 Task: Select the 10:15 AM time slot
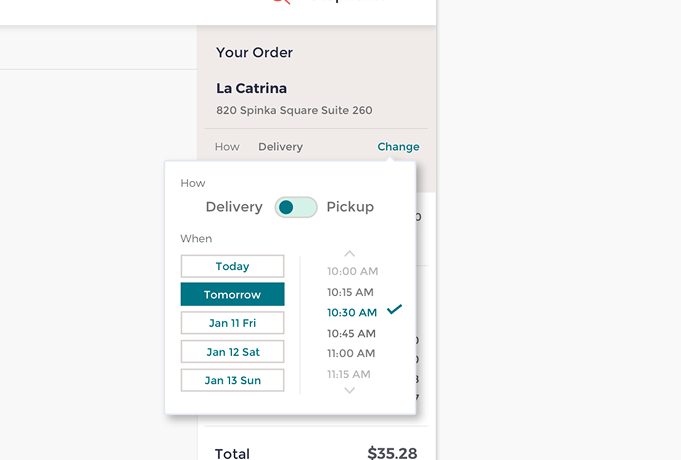click(350, 292)
